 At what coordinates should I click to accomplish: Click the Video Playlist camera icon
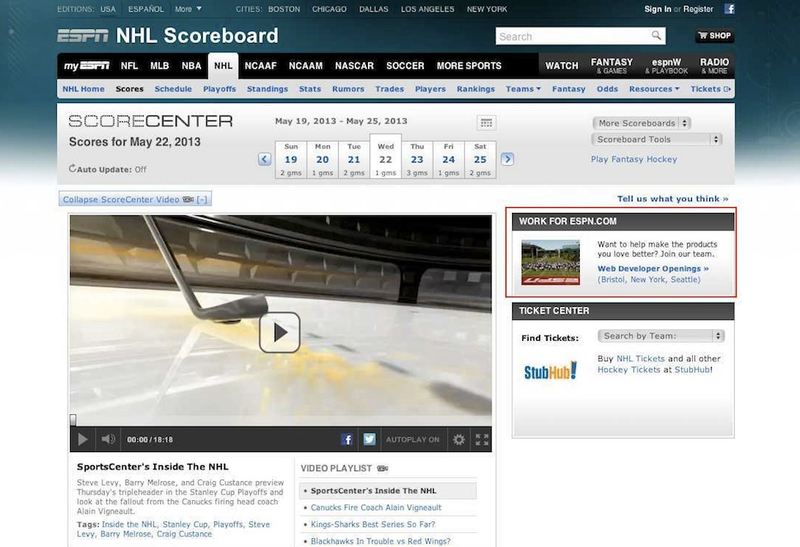tap(382, 468)
